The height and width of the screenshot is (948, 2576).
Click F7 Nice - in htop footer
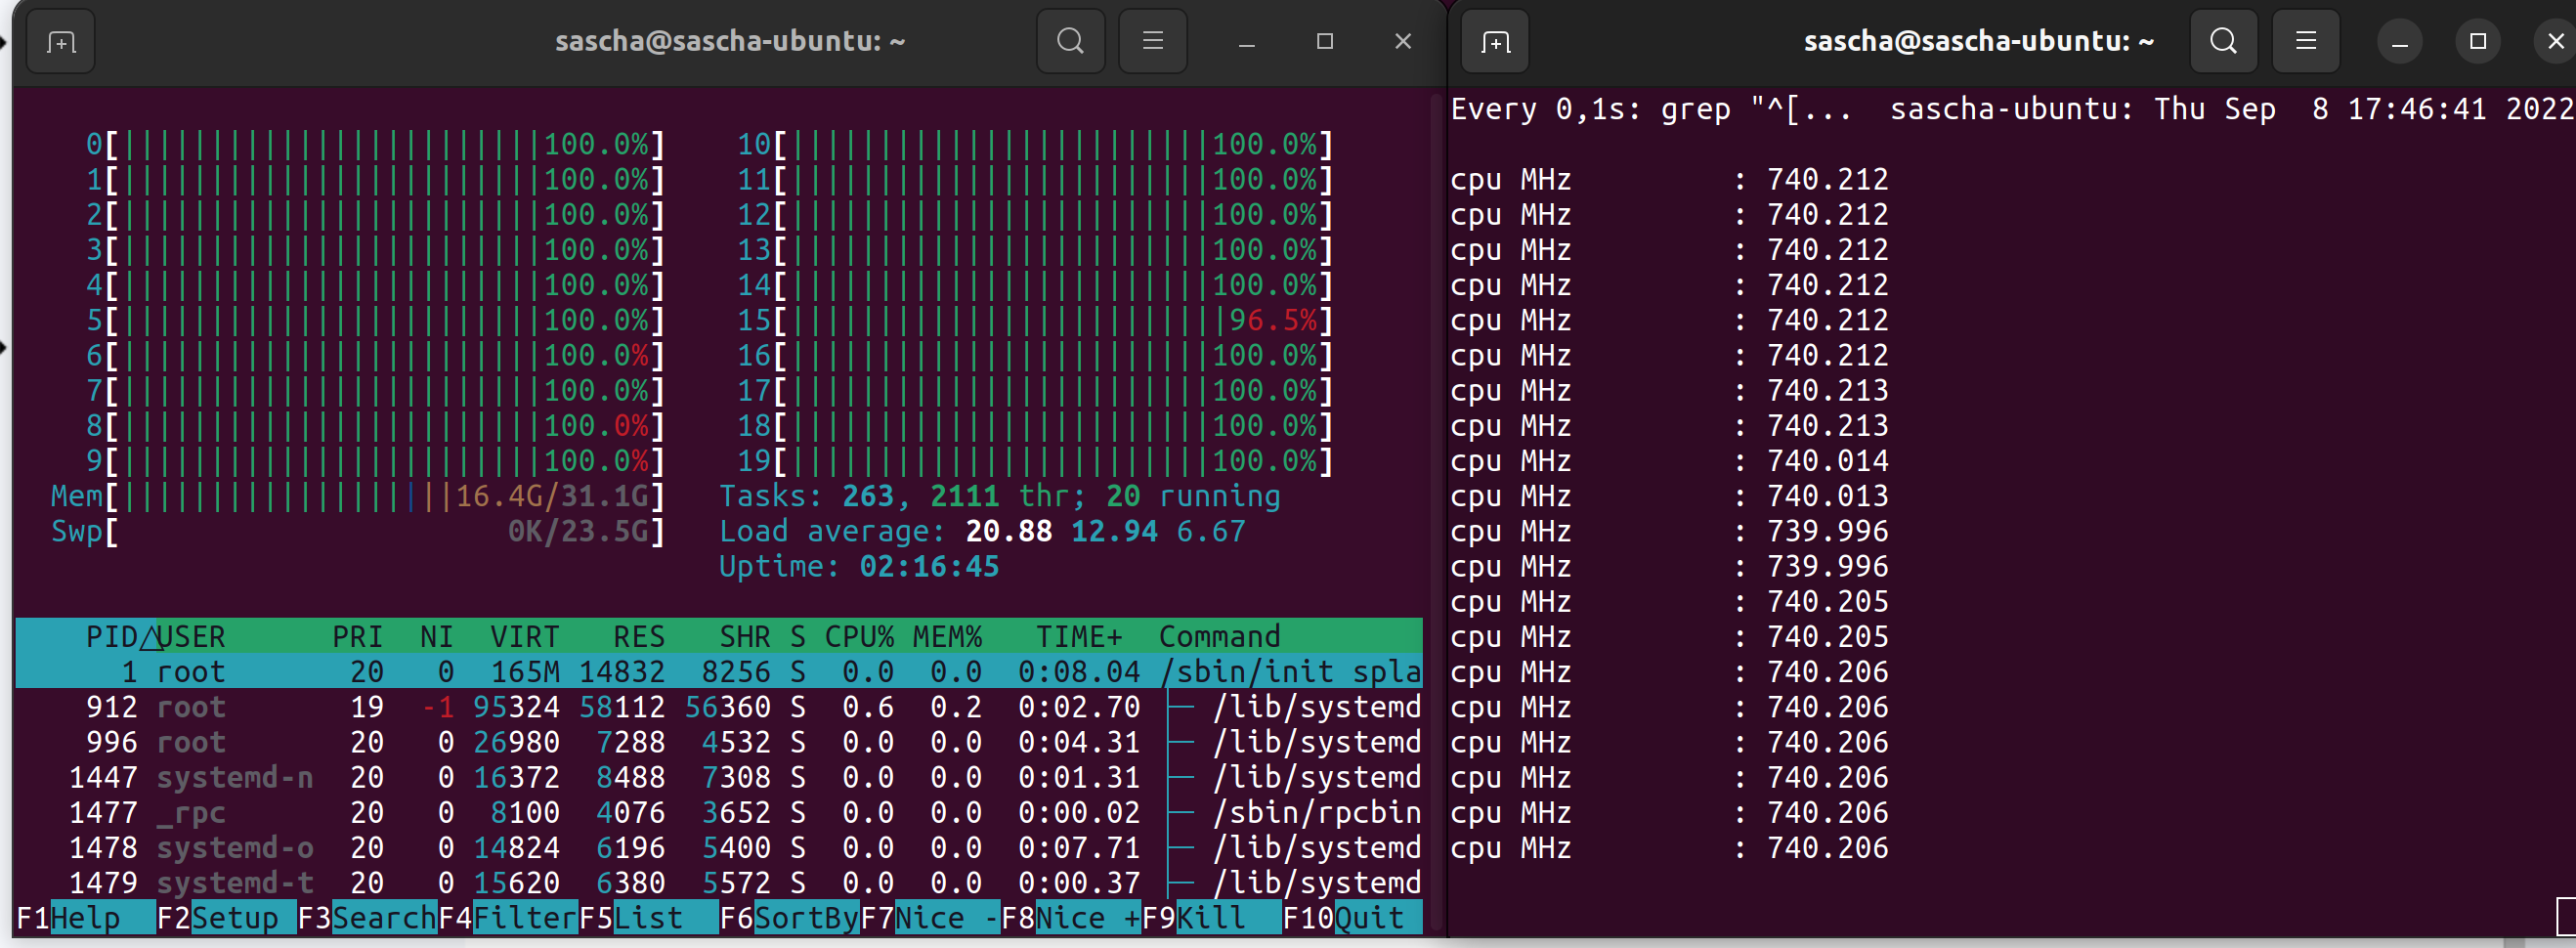(x=930, y=917)
